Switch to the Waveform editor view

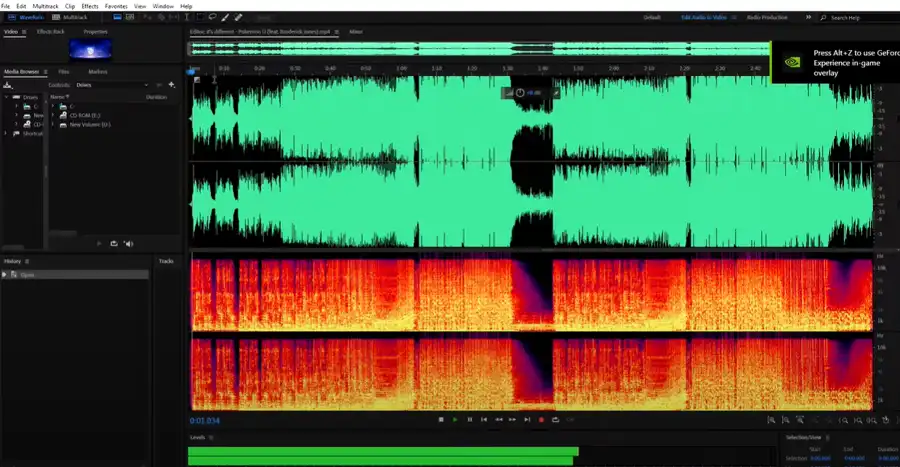[24, 17]
